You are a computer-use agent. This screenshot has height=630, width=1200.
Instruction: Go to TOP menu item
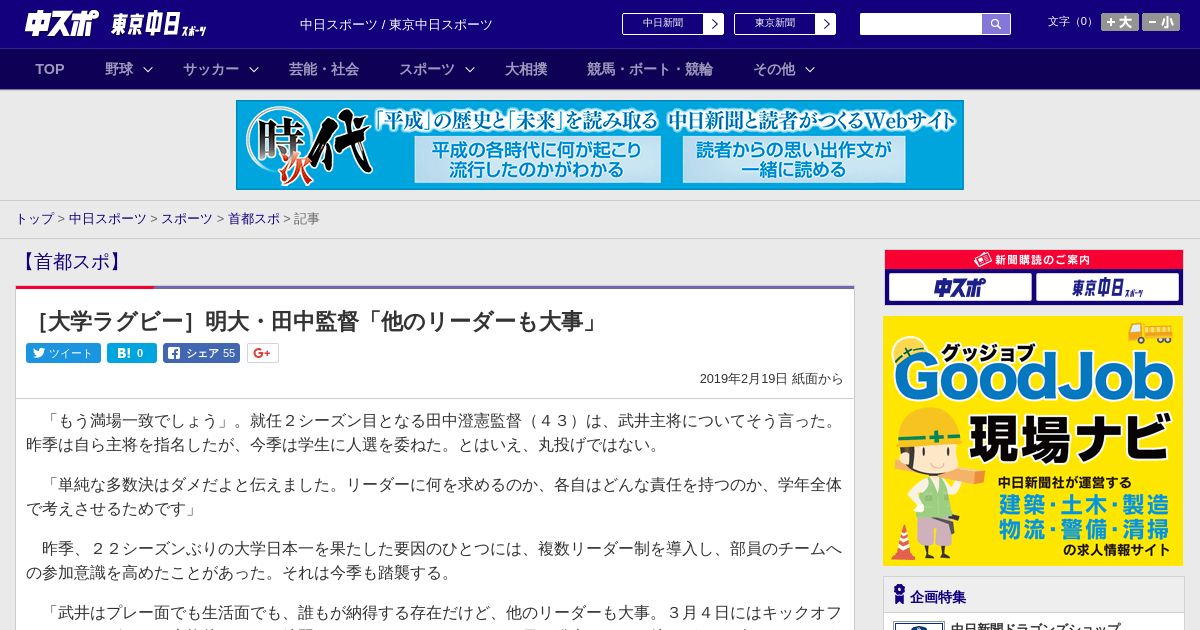point(50,69)
